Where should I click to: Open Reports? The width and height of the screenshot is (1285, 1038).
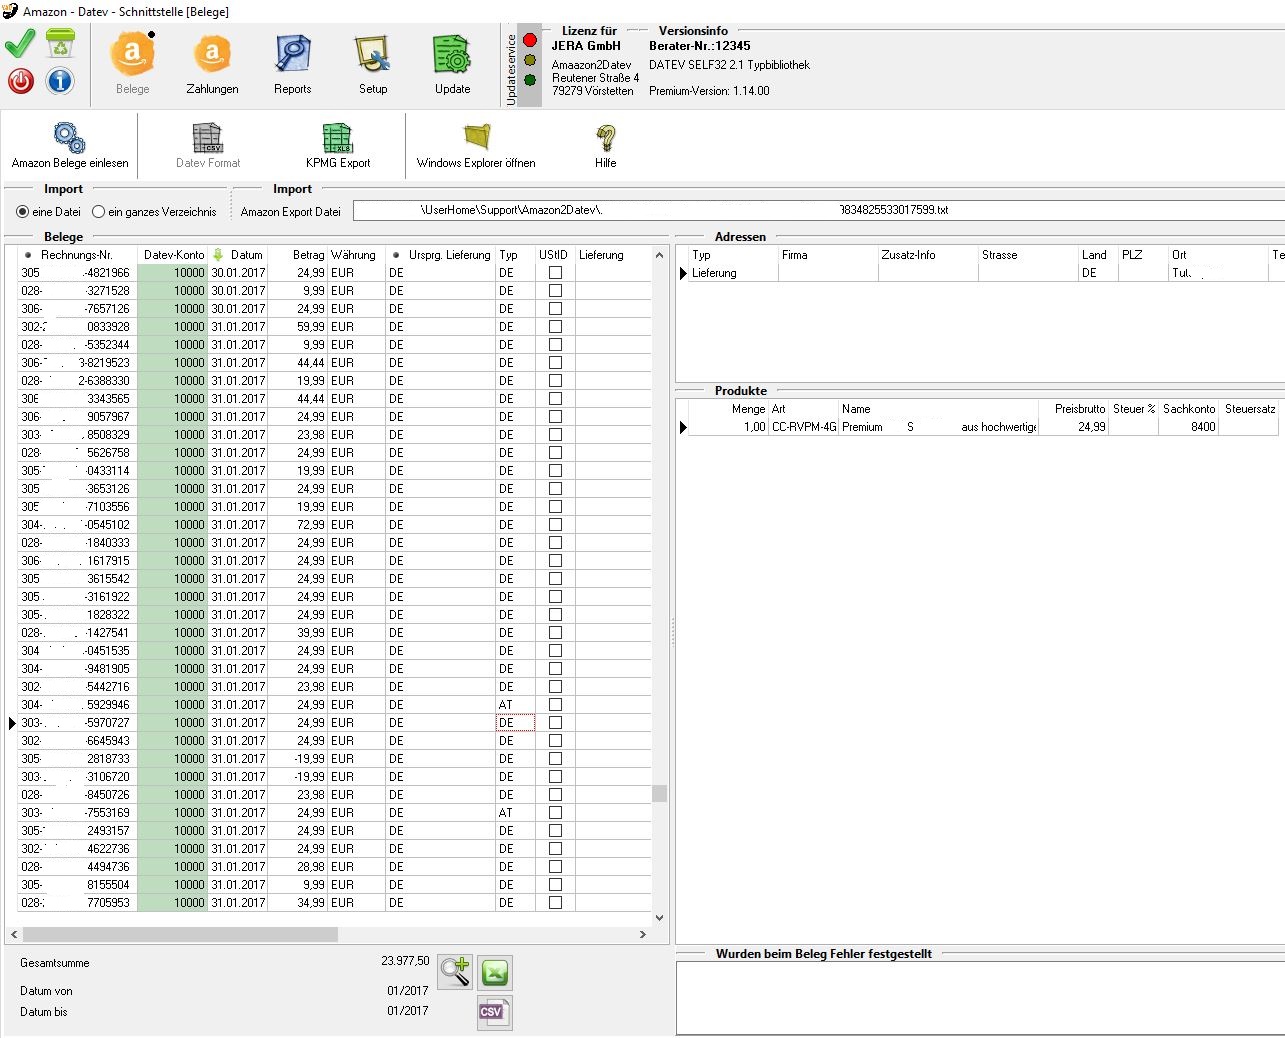tap(293, 64)
